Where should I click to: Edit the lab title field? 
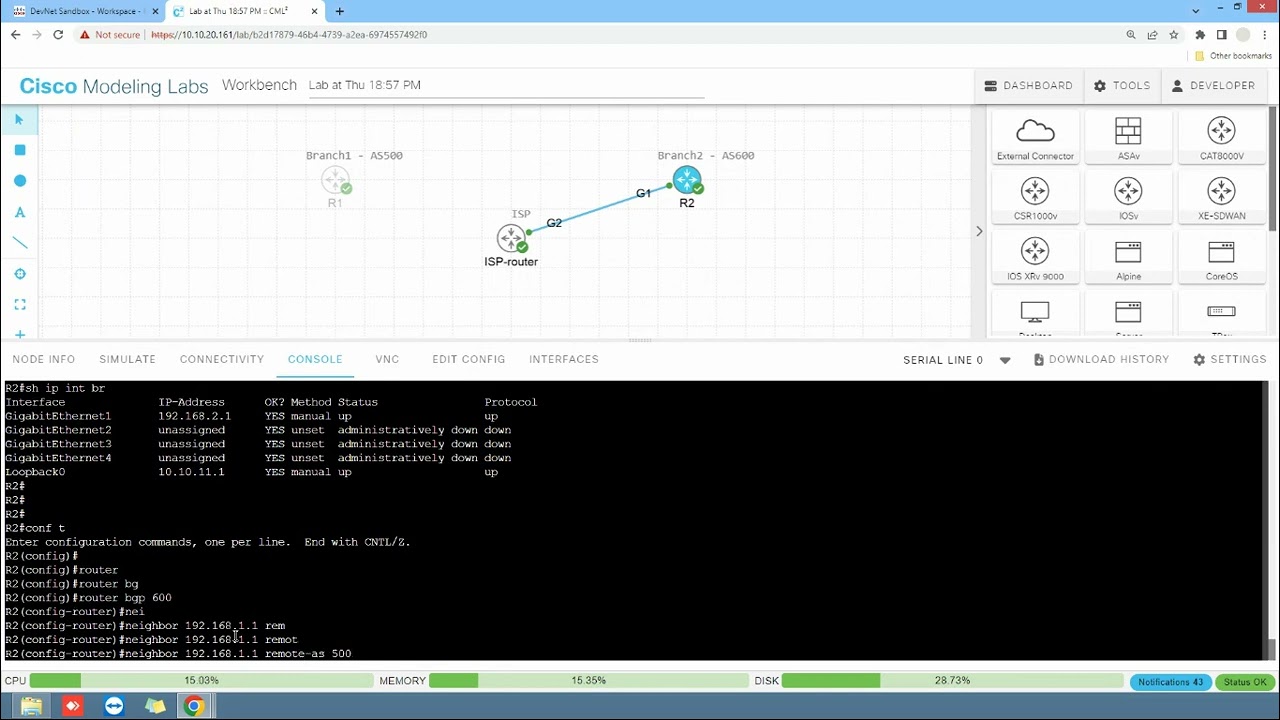(506, 85)
